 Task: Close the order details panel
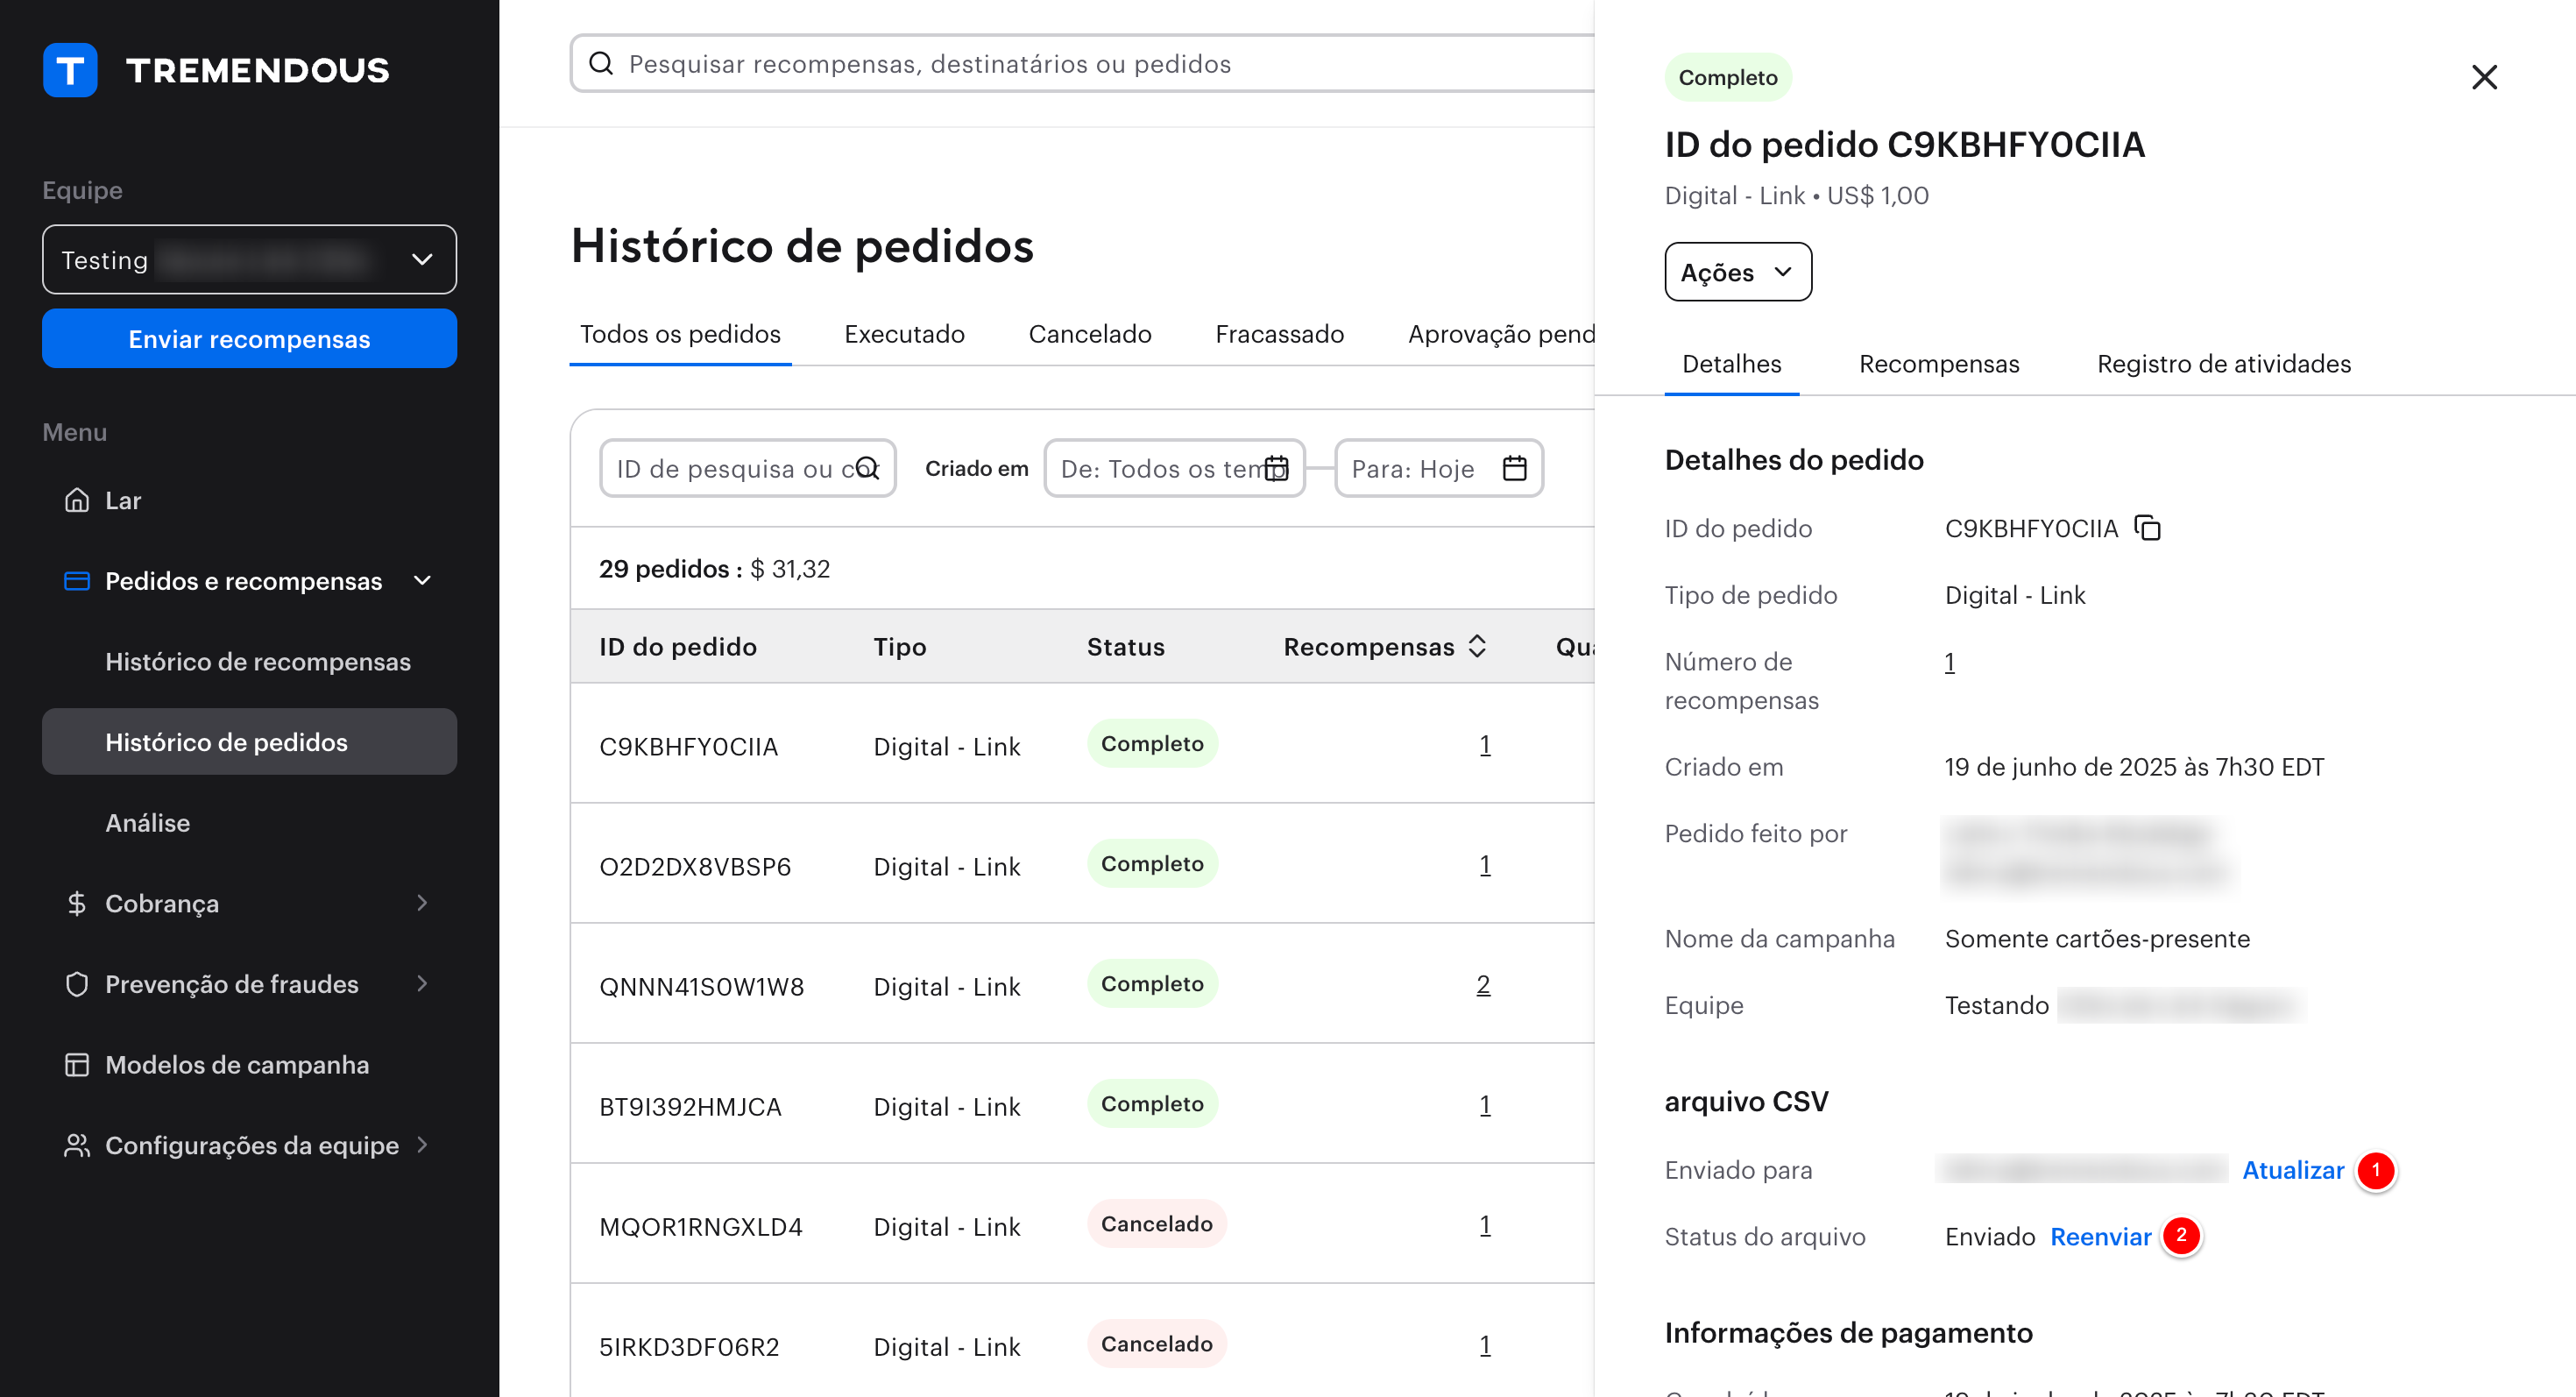coord(2483,77)
